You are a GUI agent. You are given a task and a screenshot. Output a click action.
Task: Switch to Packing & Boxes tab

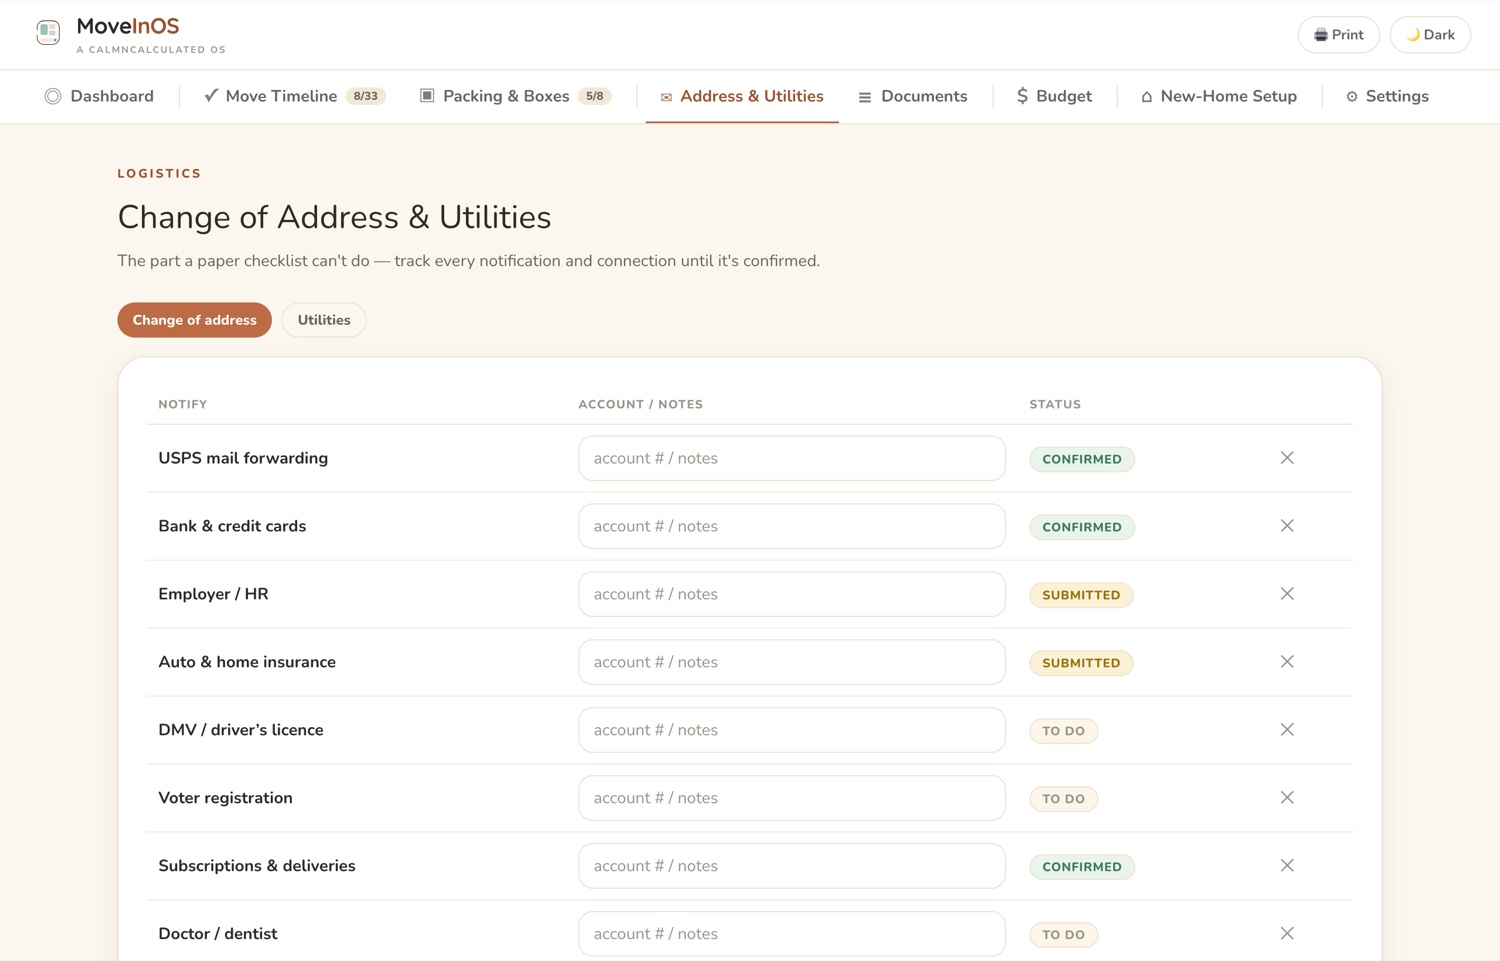coord(515,96)
